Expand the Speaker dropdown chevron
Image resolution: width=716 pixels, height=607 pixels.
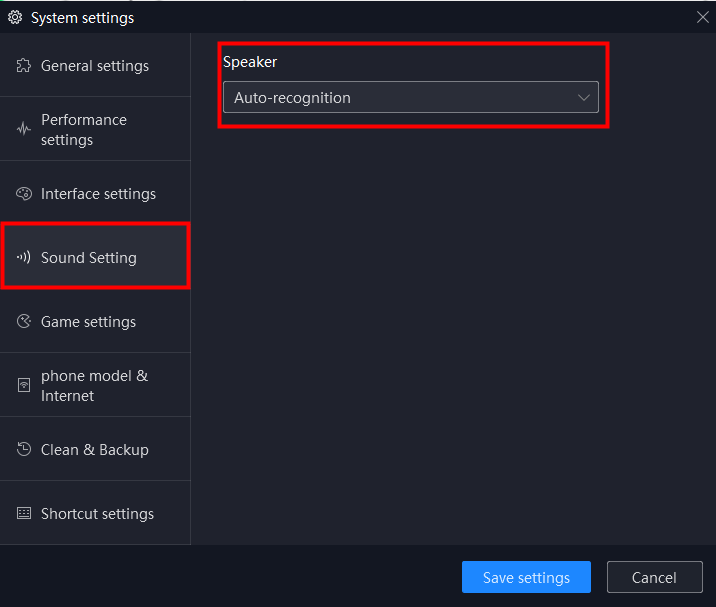584,97
